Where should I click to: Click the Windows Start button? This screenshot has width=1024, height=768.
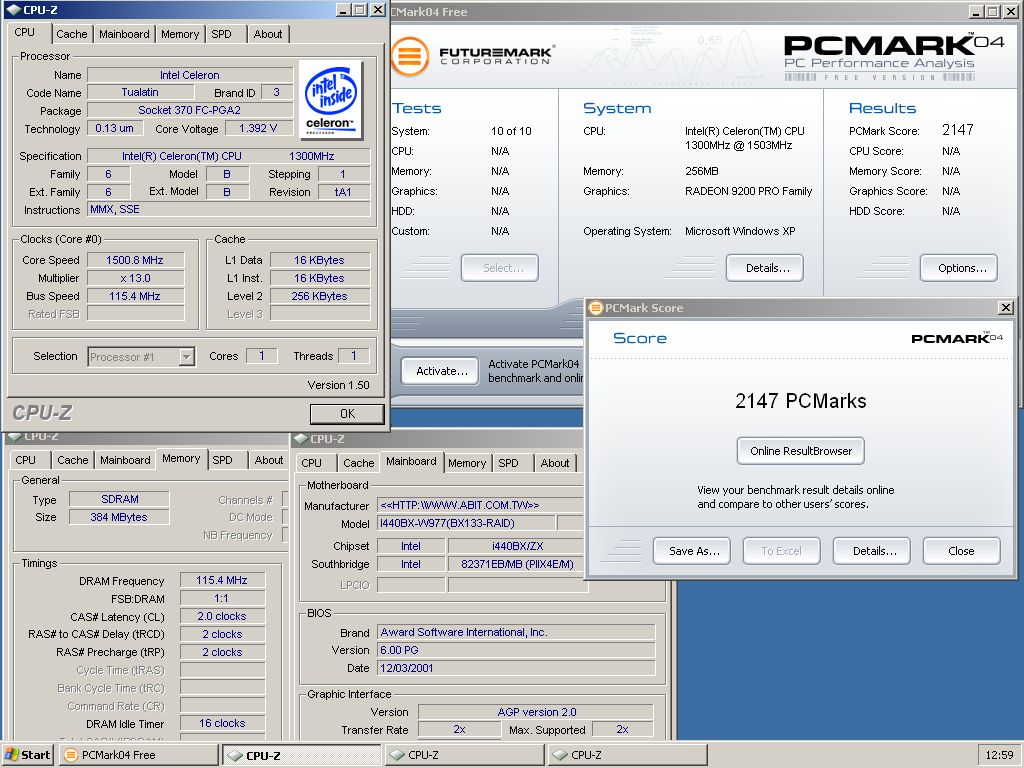(x=27, y=755)
